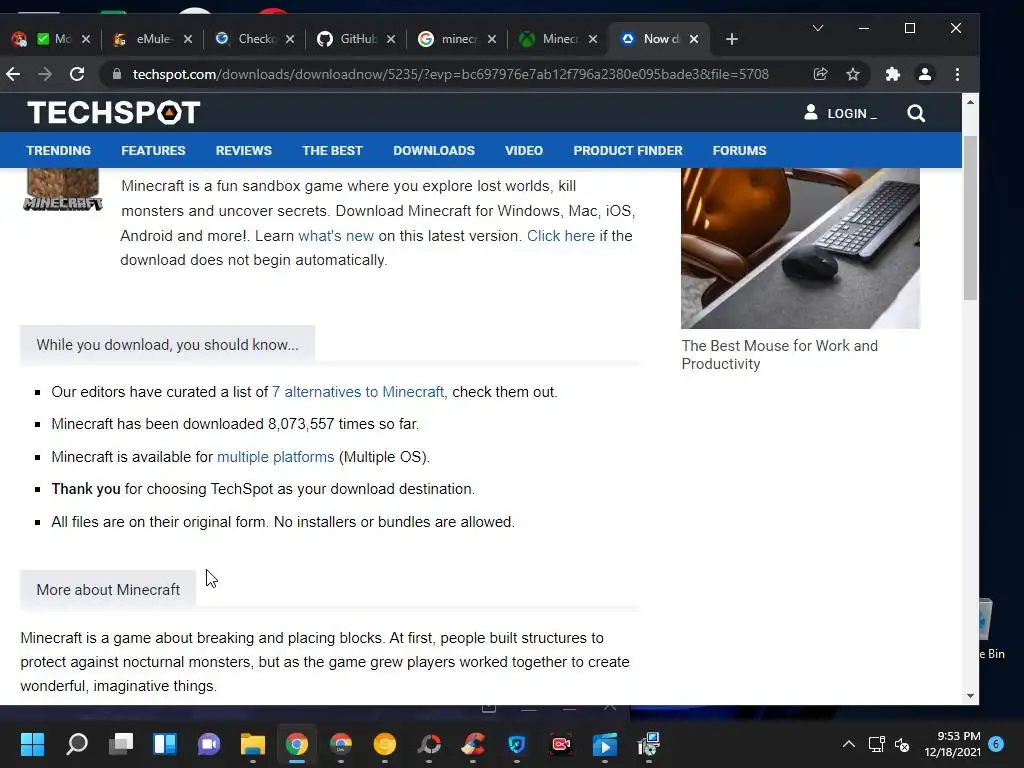Click the browser back arrow
Screen dimensions: 1024x768
(13, 74)
